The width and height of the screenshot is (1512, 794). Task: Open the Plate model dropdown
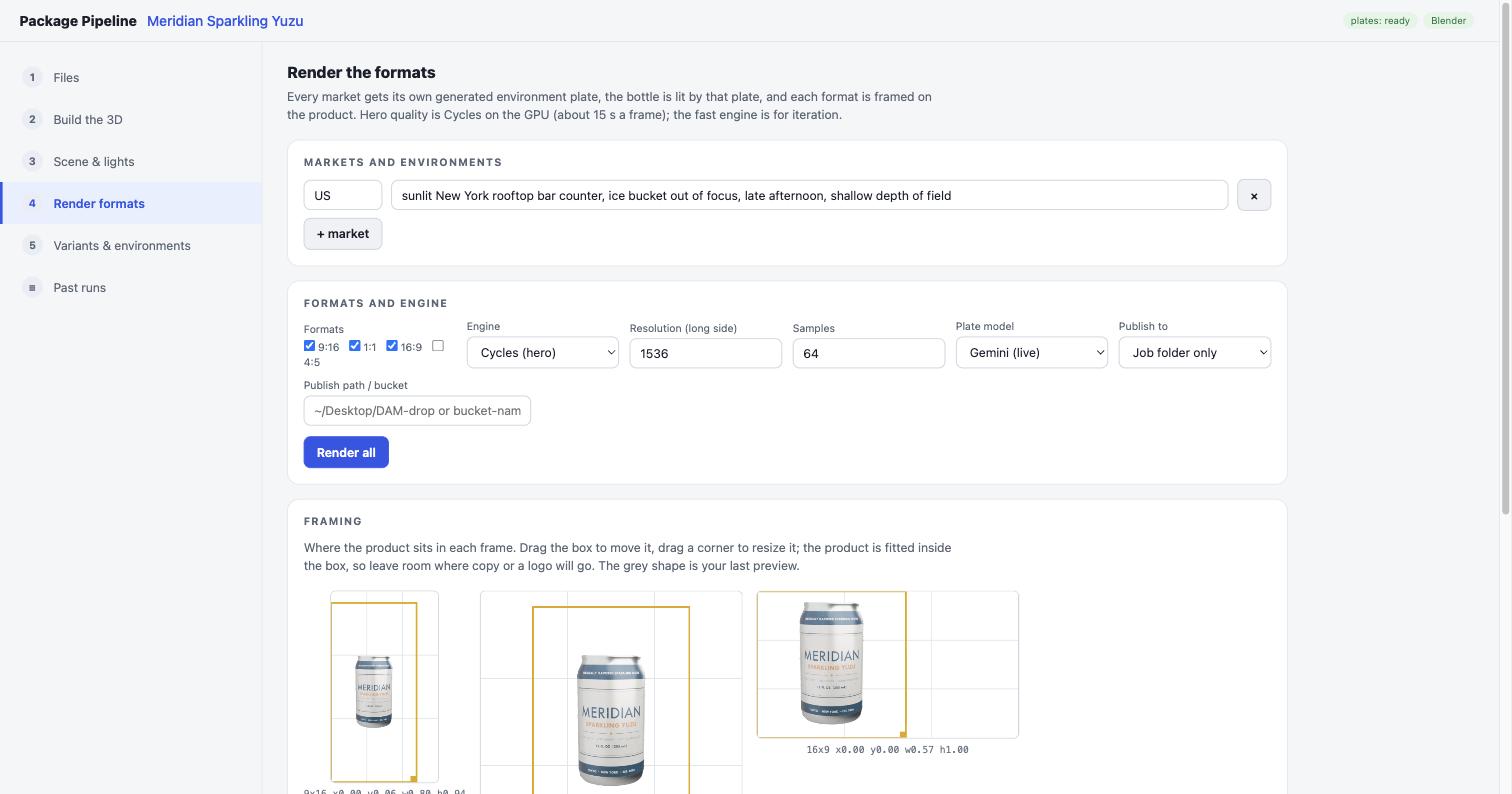1032,352
